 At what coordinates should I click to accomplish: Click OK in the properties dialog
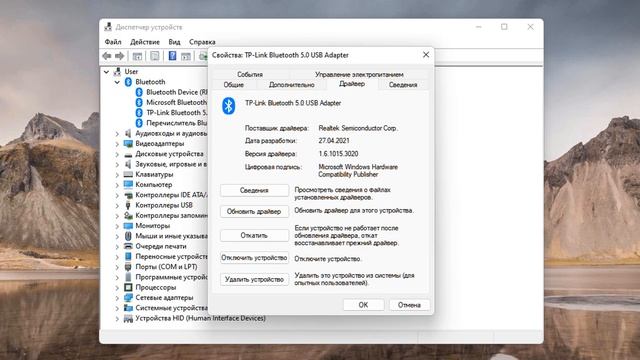point(363,305)
